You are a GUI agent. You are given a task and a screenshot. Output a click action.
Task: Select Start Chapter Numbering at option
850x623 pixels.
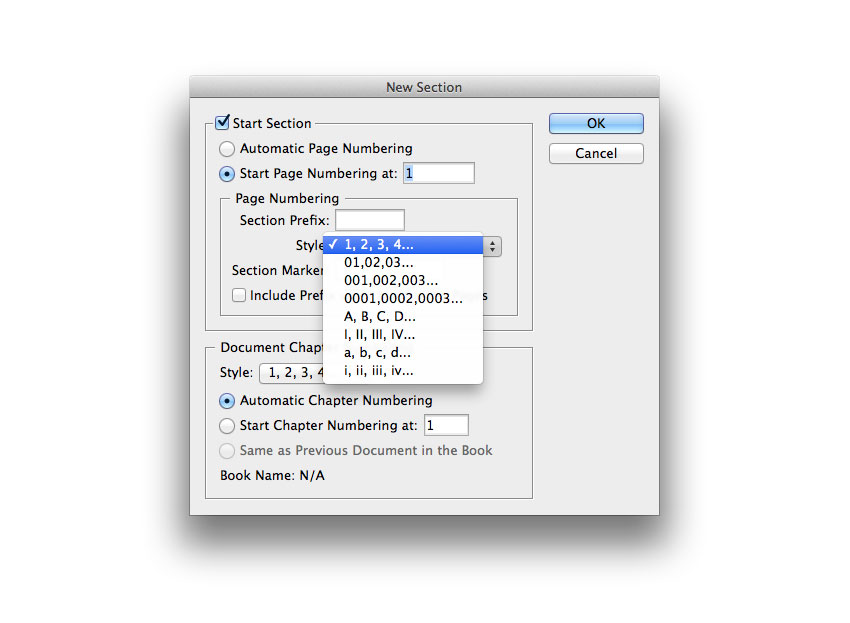click(228, 426)
